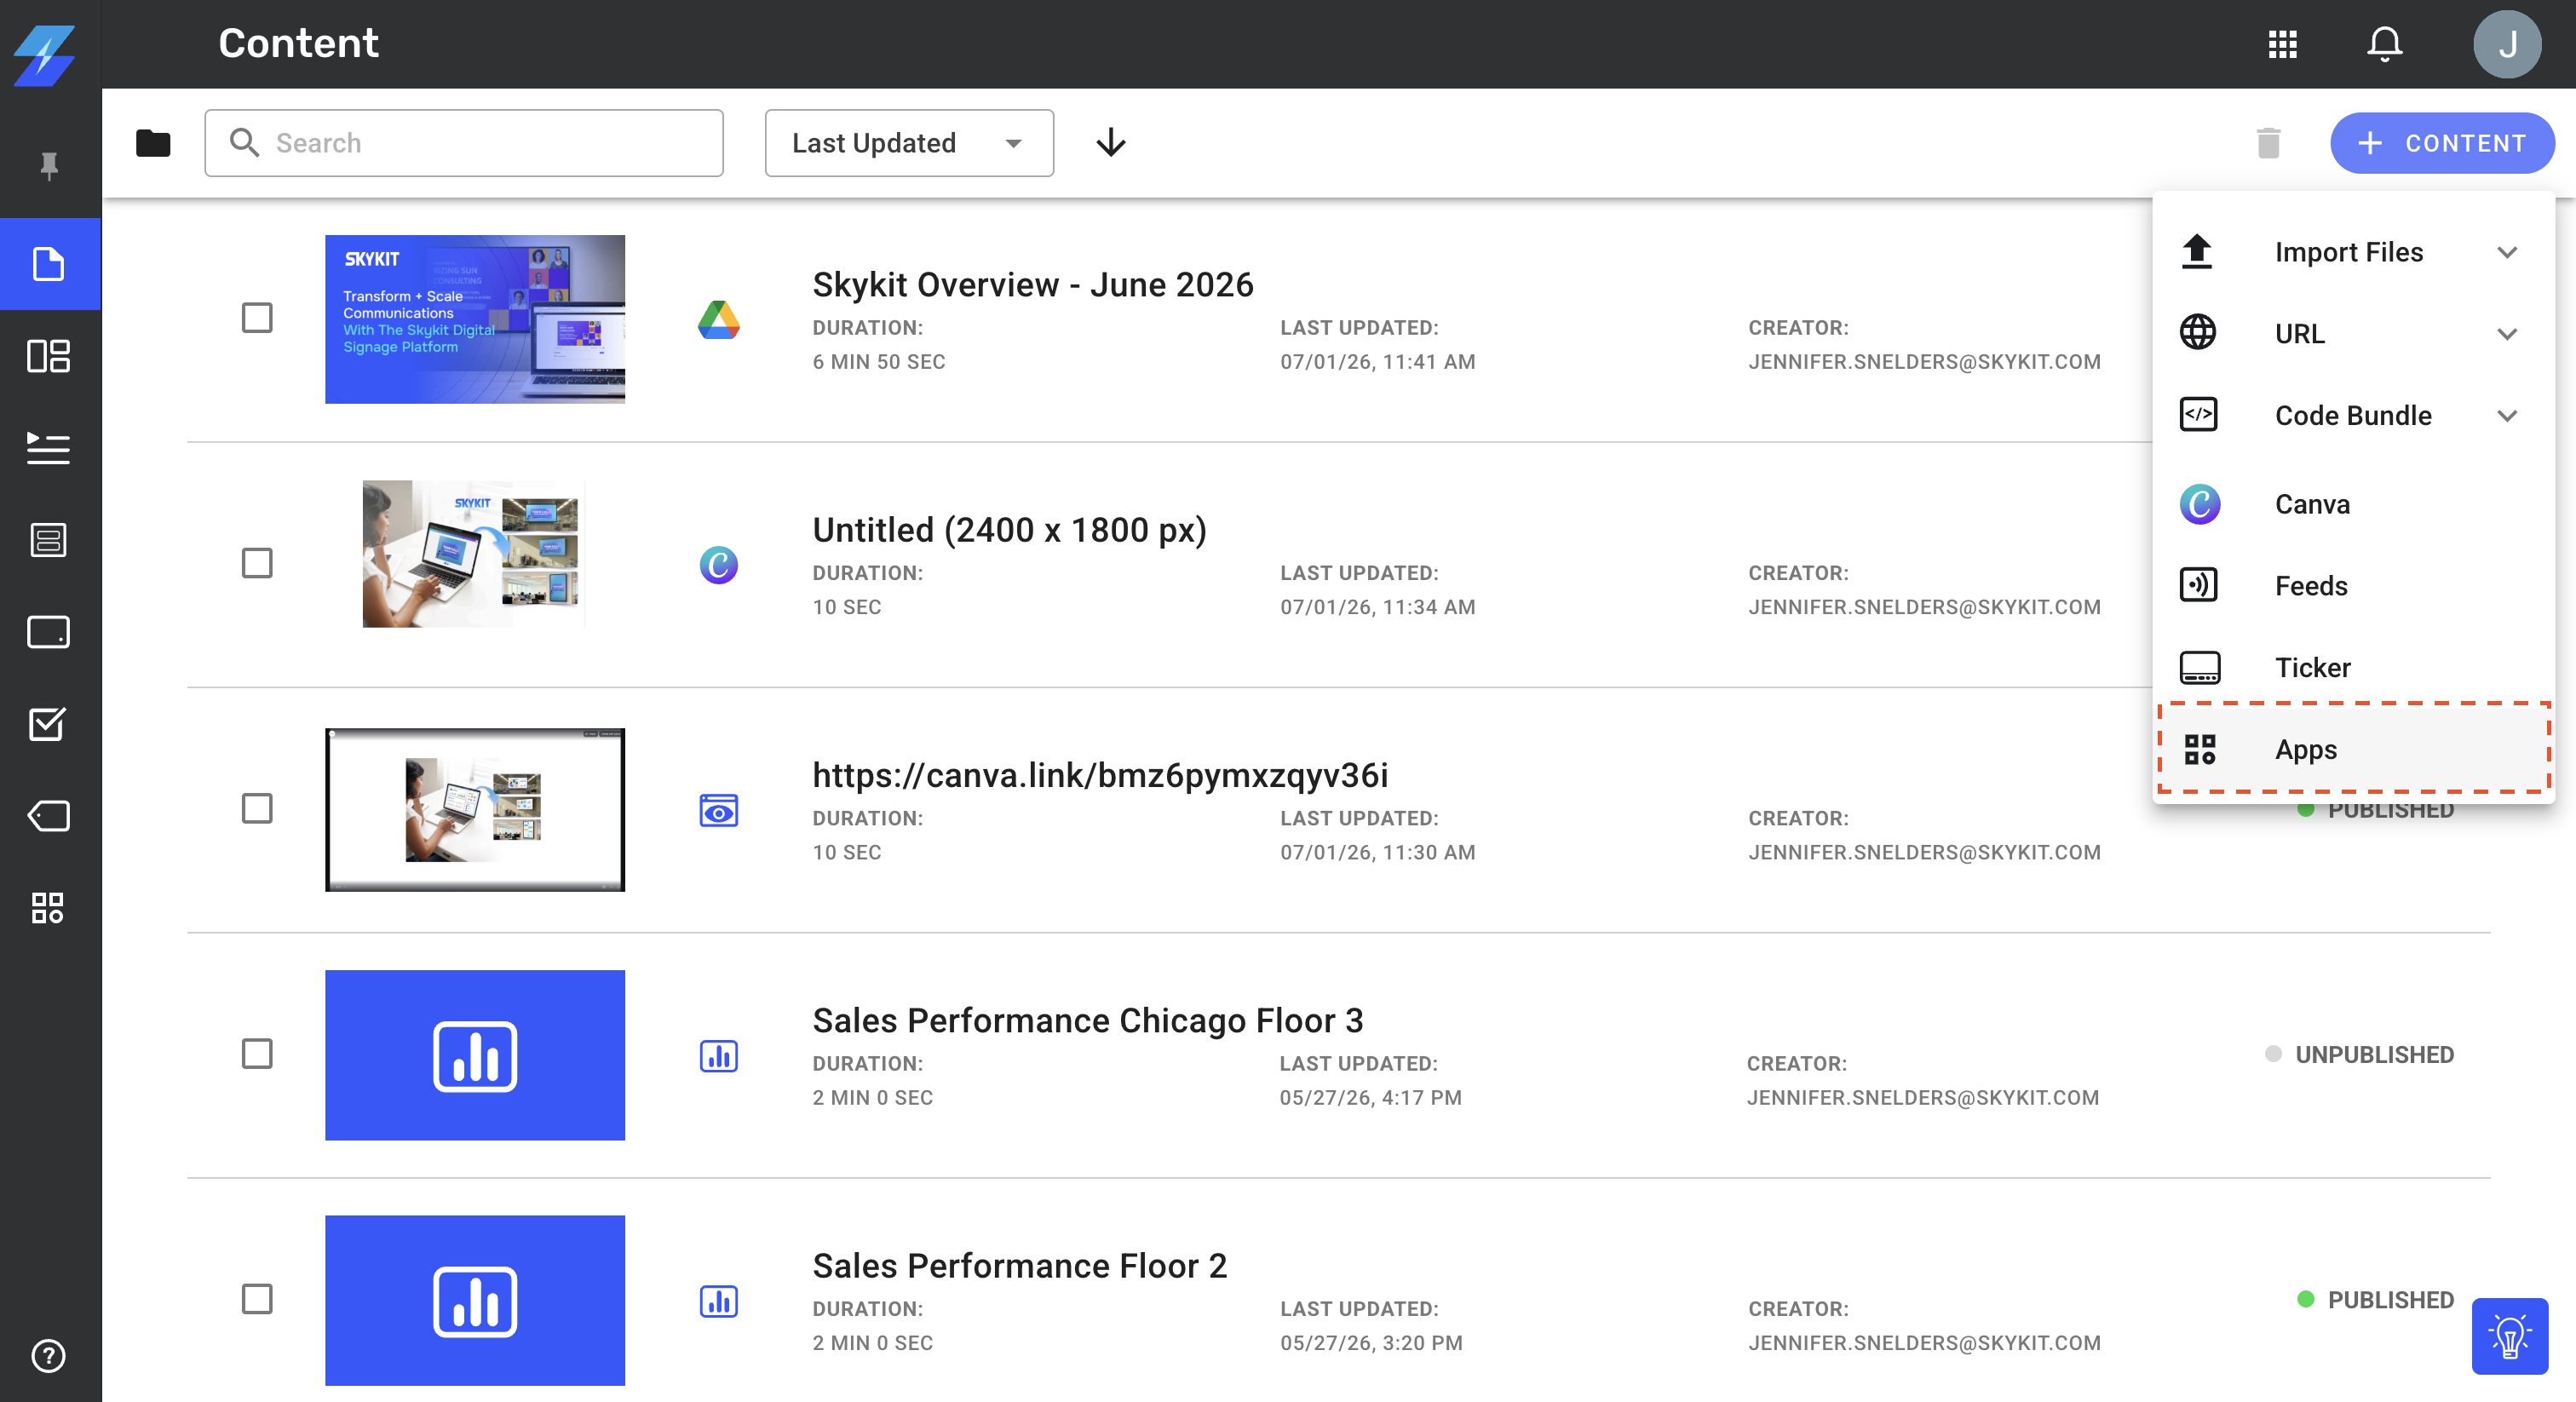Check Sales Performance Chicago Floor 3 checkbox
Viewport: 2576px width, 1402px height.
pyautogui.click(x=257, y=1053)
